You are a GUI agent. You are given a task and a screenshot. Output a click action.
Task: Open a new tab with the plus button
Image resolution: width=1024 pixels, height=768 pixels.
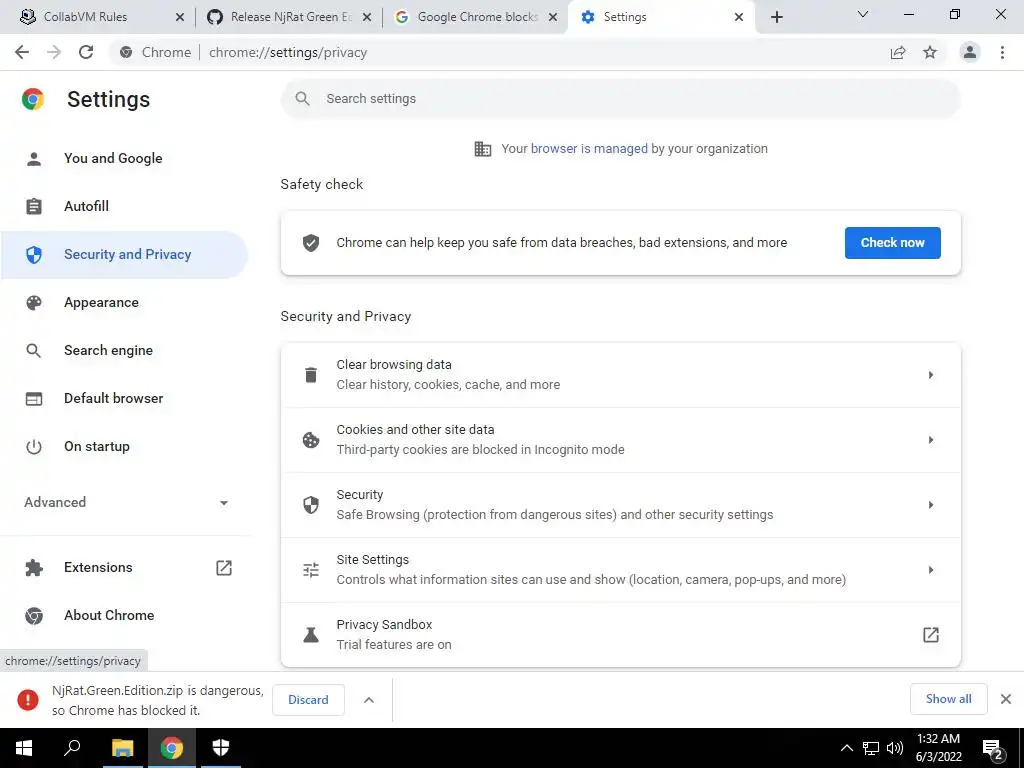coord(776,17)
